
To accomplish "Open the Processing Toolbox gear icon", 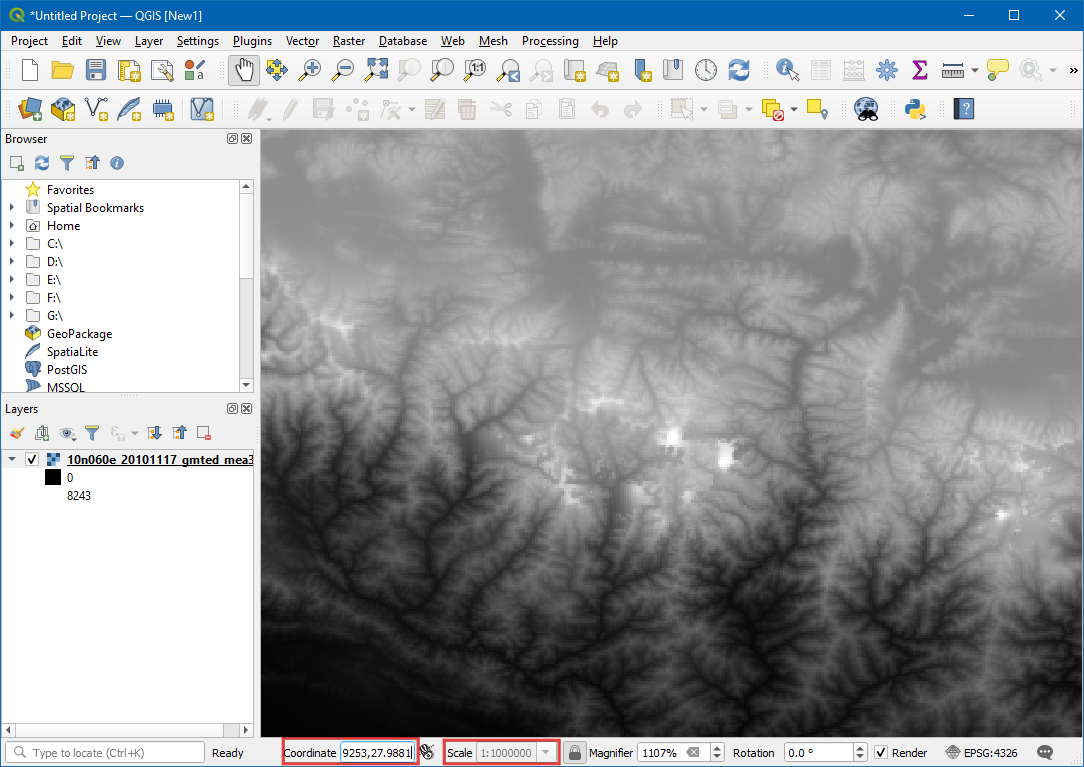I will pos(886,70).
